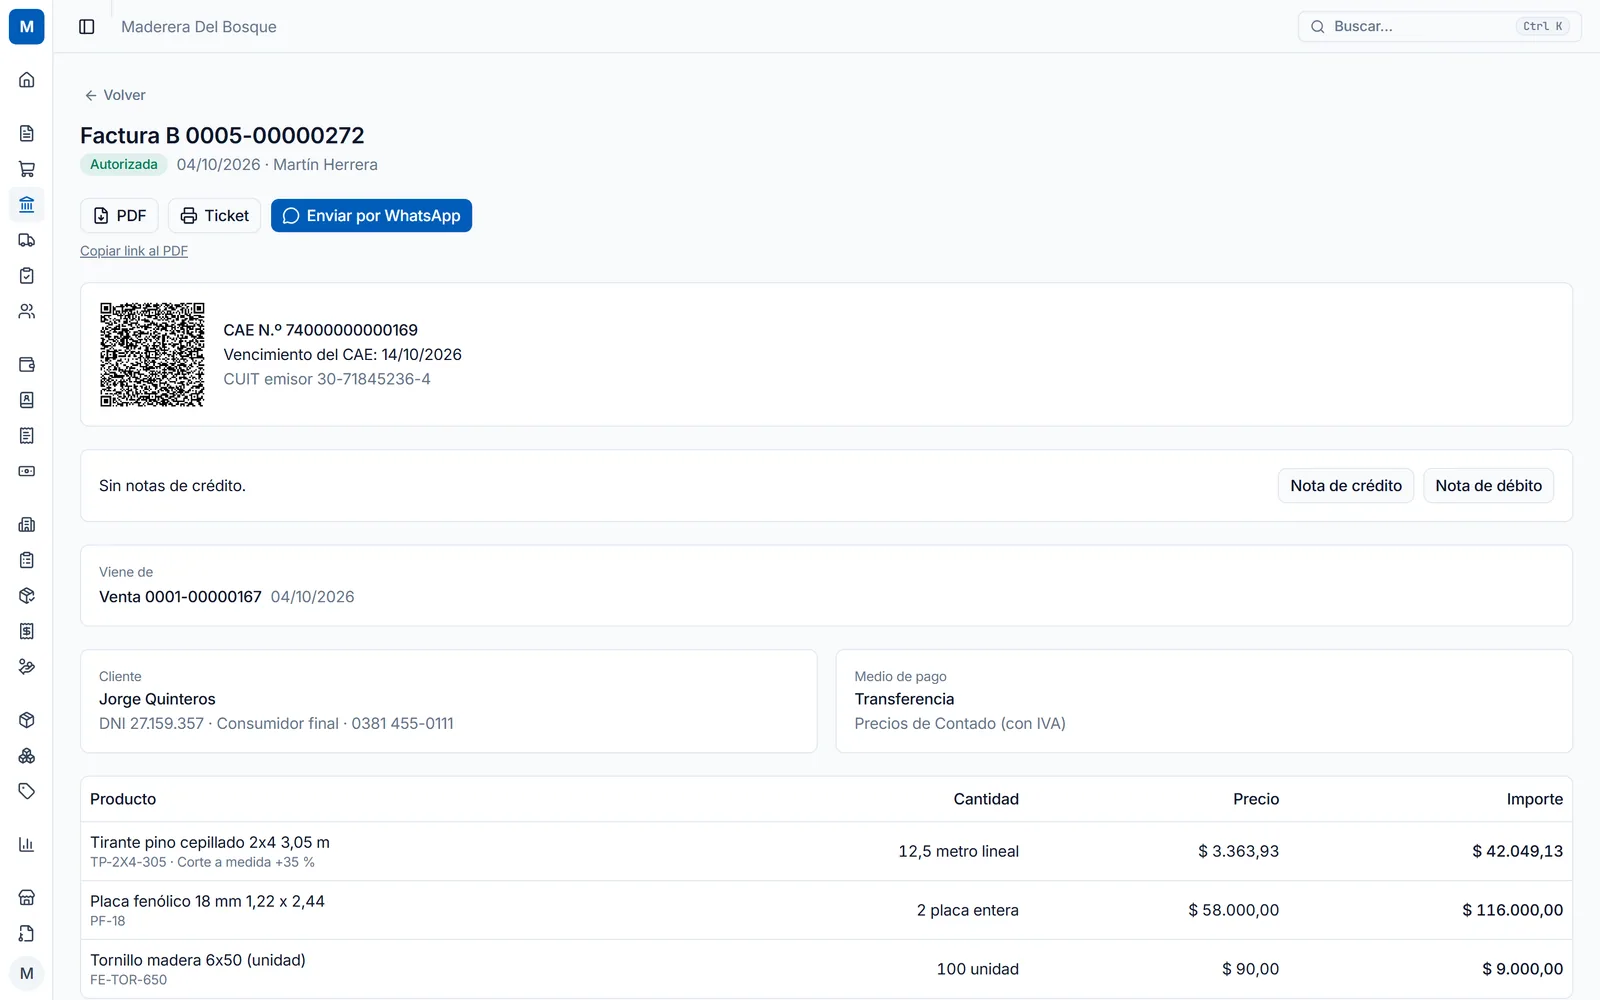This screenshot has width=1600, height=1000.
Task: Open the dollar receipt icon in sidebar
Action: point(27,631)
